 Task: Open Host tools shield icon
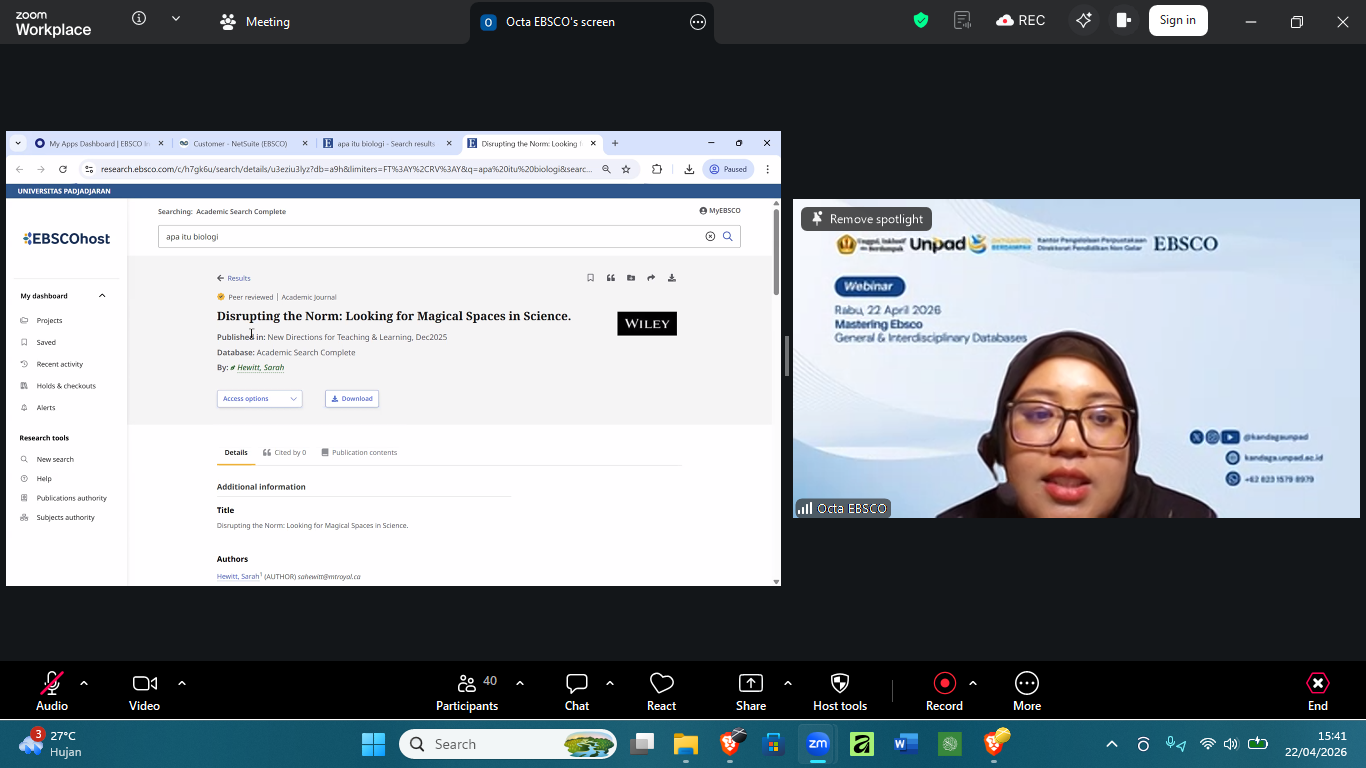840,683
